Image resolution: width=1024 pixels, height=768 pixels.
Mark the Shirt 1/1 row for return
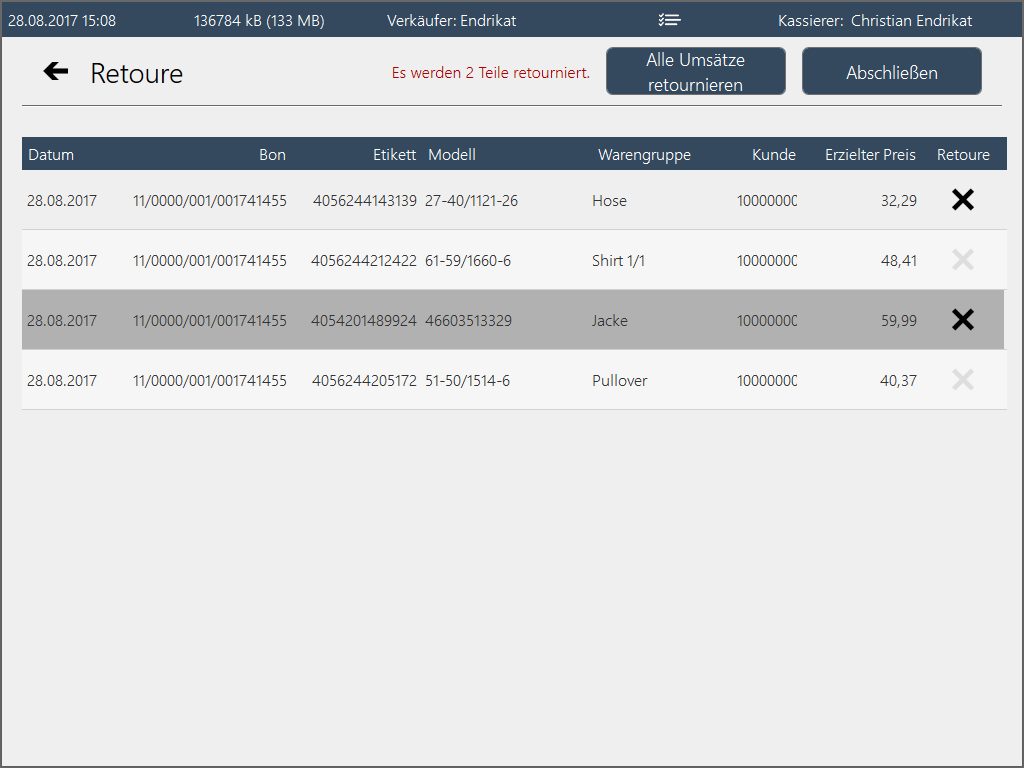tap(962, 260)
